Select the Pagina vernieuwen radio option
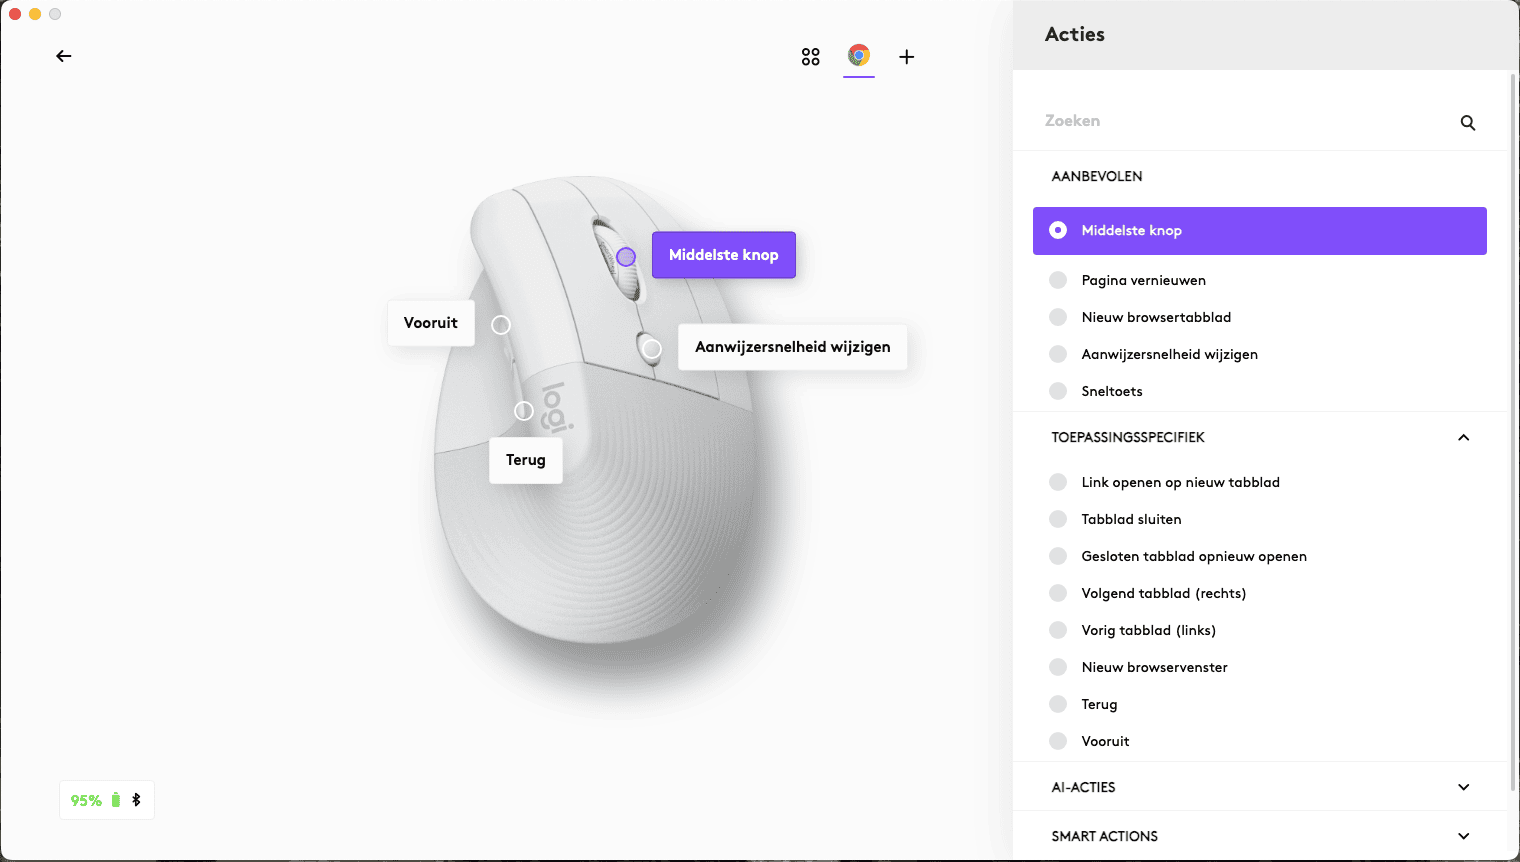The image size is (1520, 862). click(1058, 280)
